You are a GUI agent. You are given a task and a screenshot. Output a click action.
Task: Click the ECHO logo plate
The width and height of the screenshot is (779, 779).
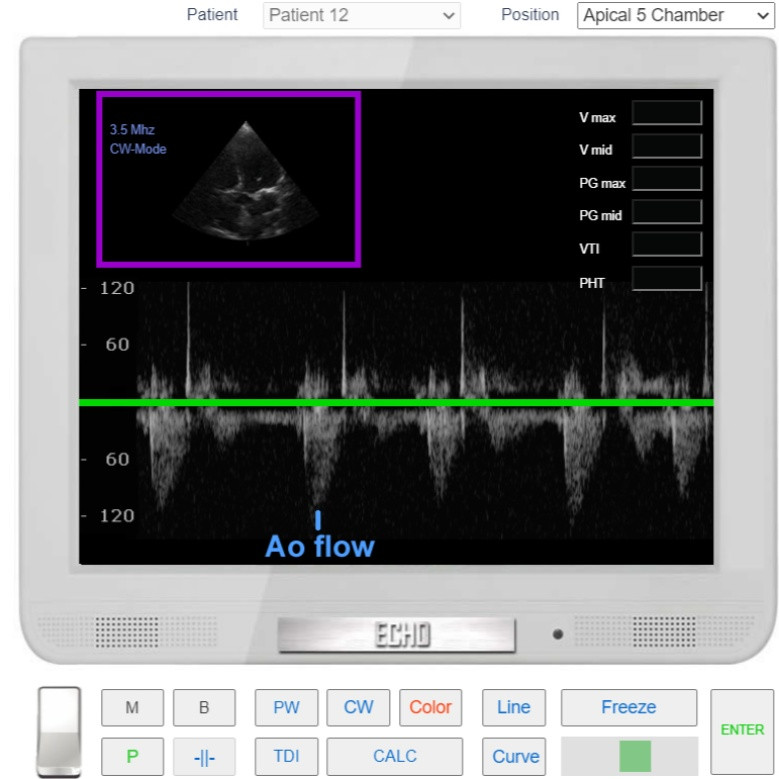pos(396,635)
